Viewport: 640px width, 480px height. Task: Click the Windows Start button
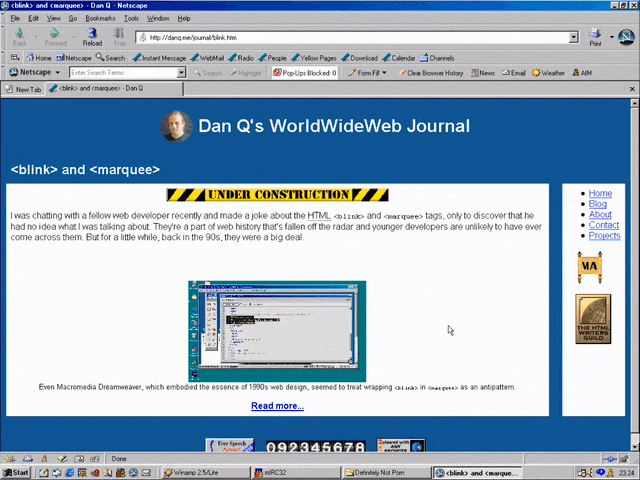point(16,473)
